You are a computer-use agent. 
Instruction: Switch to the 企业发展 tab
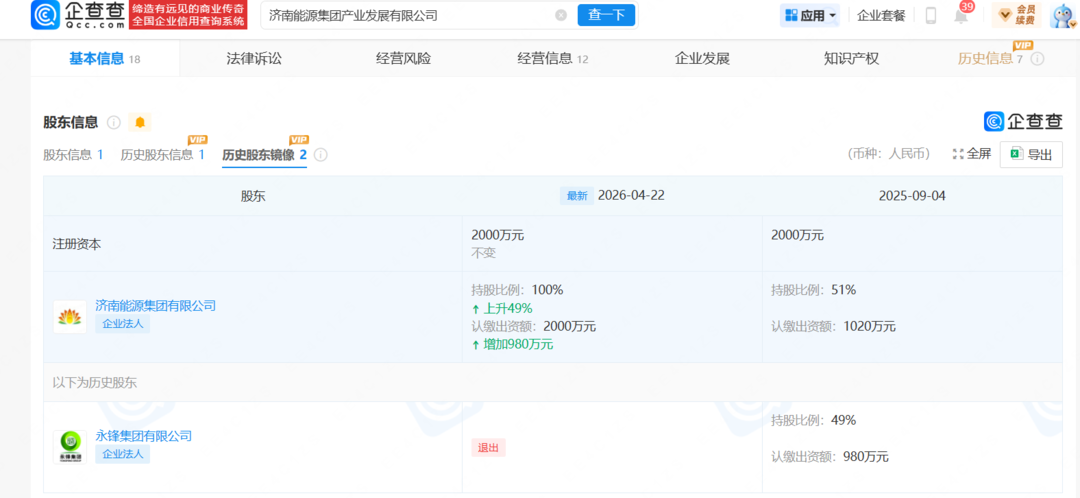coord(702,59)
